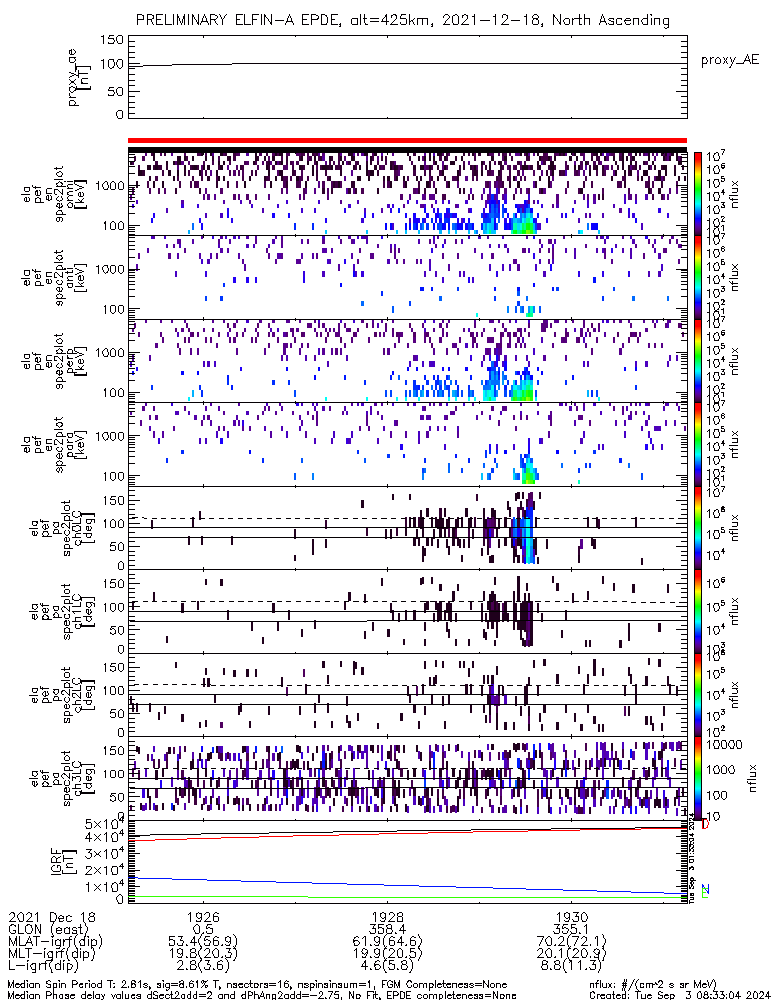Click the proxy_ae [nT] y-axis label
Viewport: 775px width, 1000px height.
coord(79,77)
